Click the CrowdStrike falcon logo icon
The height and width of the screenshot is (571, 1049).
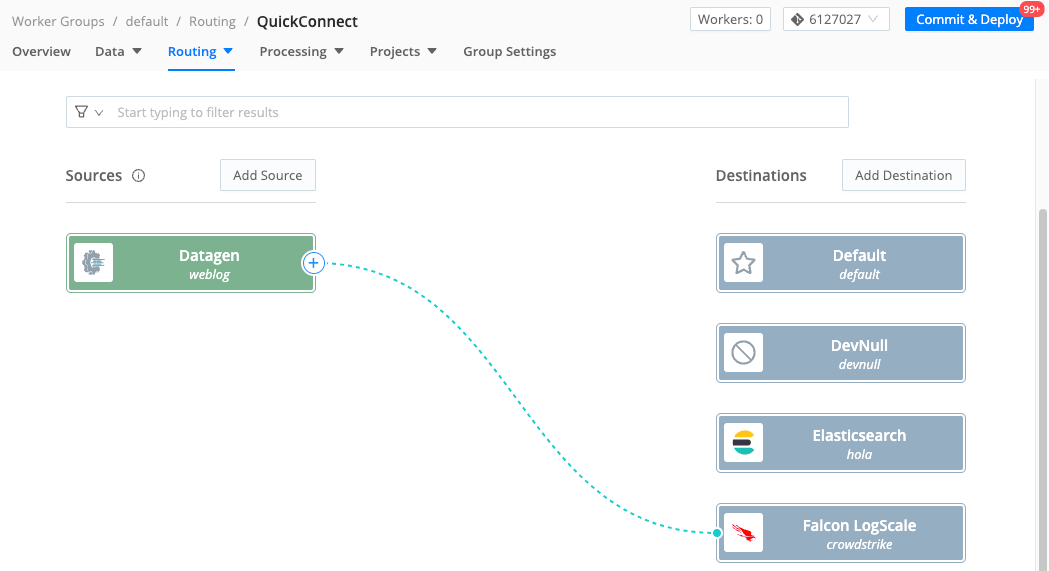click(x=743, y=533)
